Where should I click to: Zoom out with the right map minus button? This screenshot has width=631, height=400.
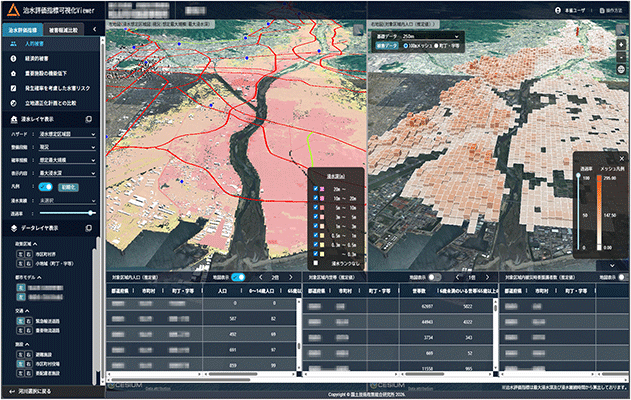coord(621,57)
